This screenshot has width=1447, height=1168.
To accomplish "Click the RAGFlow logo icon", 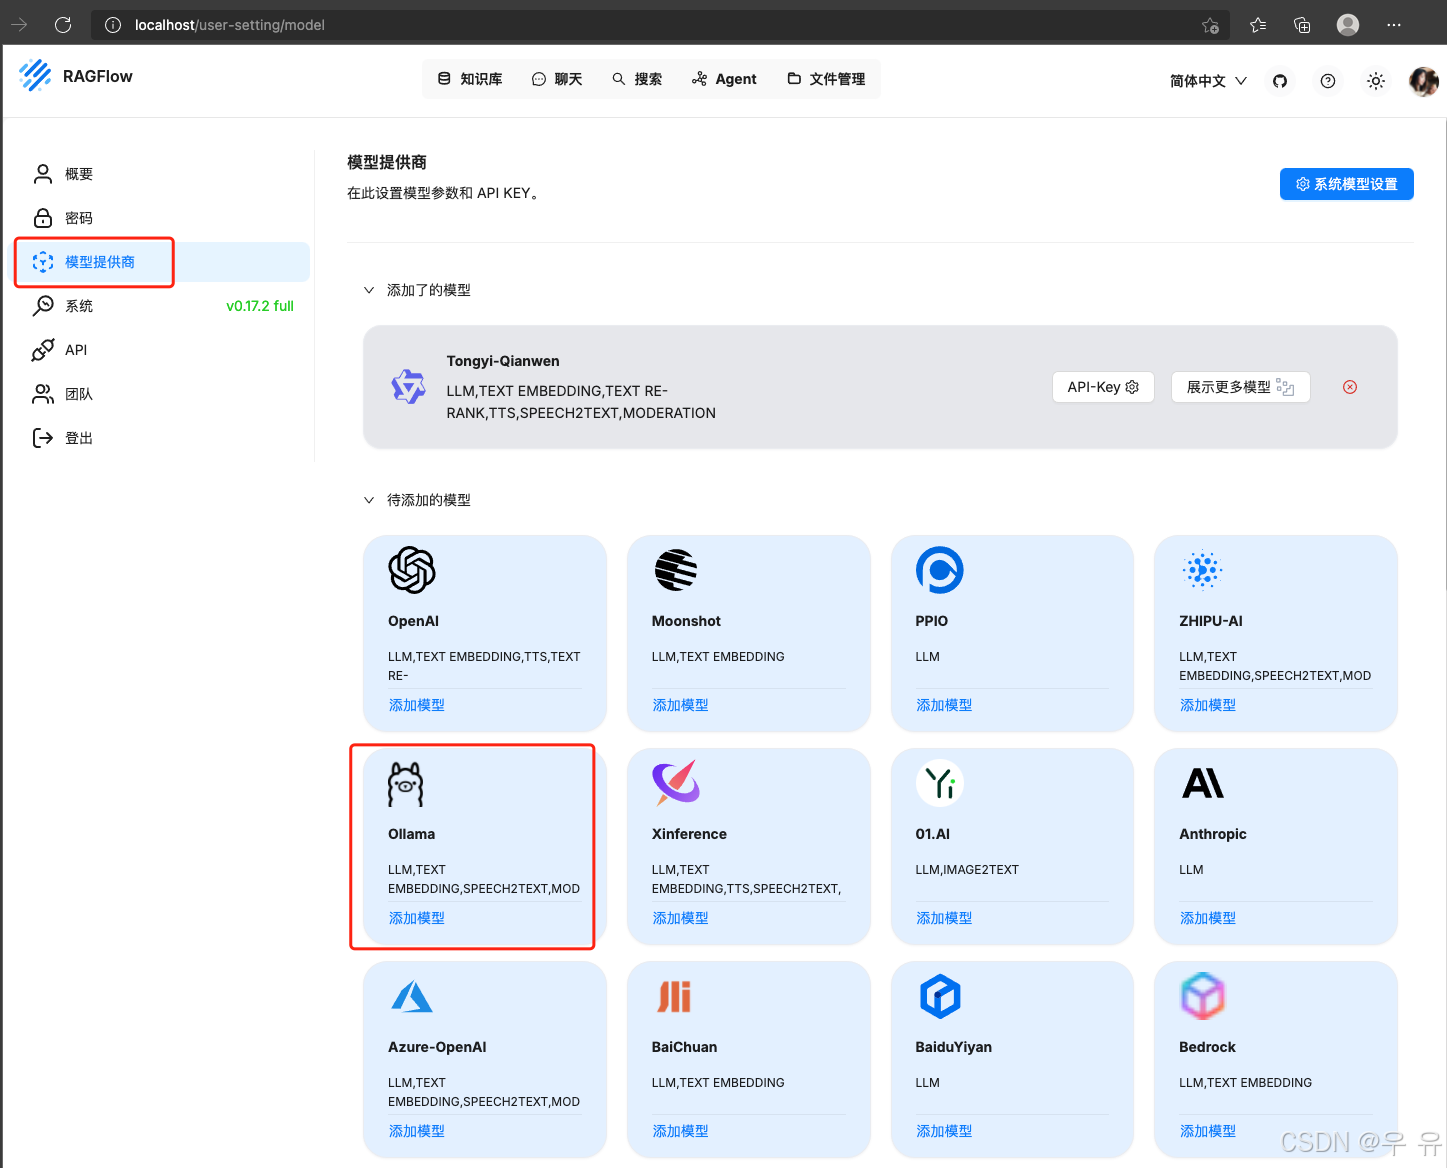I will click(35, 75).
